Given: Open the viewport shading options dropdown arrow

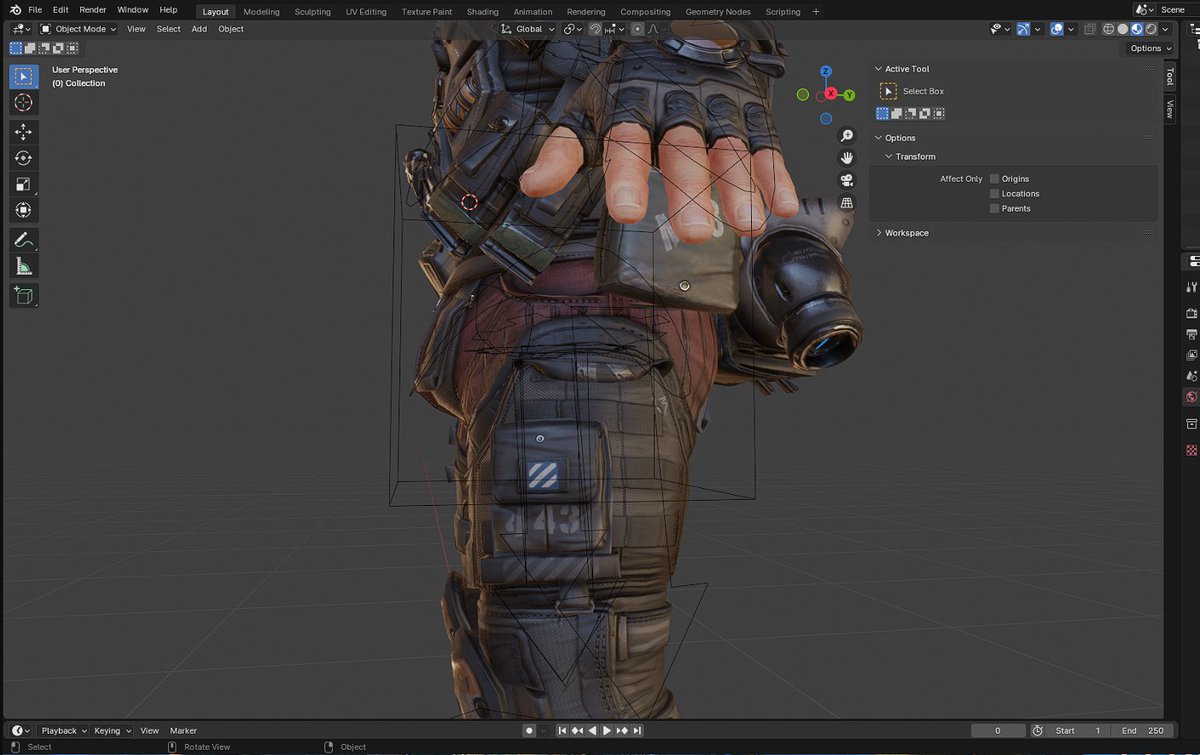Looking at the screenshot, I should click(1167, 29).
